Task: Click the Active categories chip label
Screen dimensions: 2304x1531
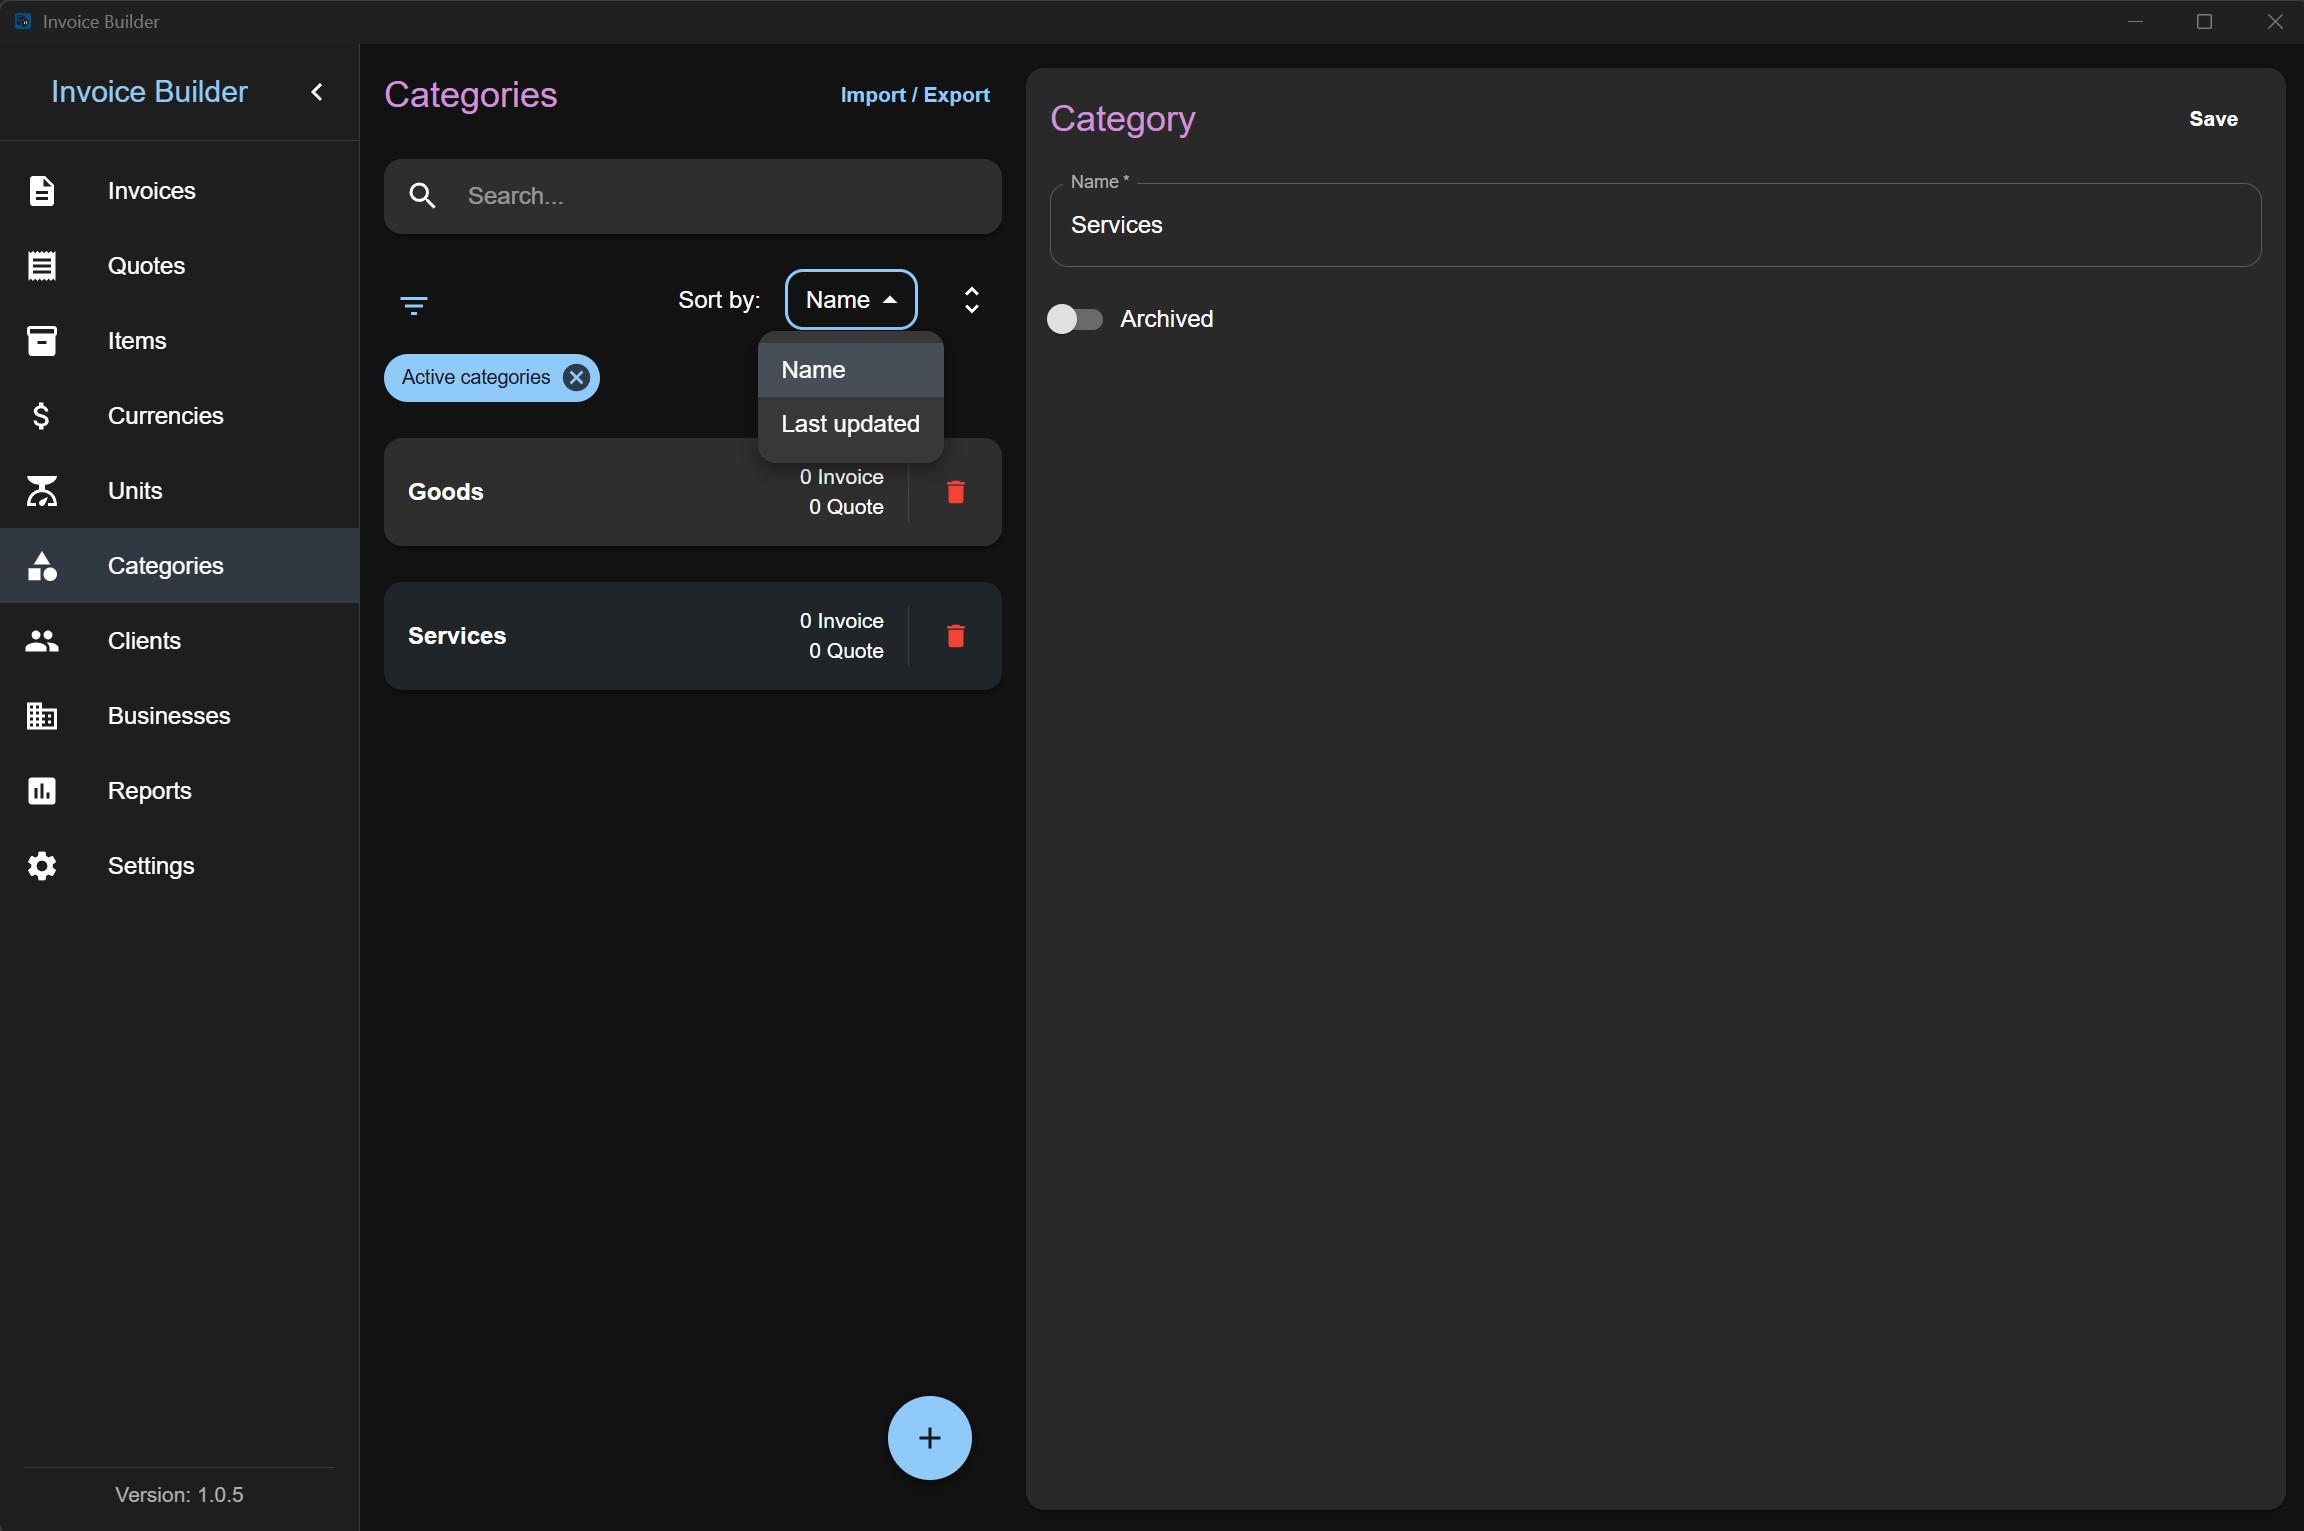Action: click(476, 377)
